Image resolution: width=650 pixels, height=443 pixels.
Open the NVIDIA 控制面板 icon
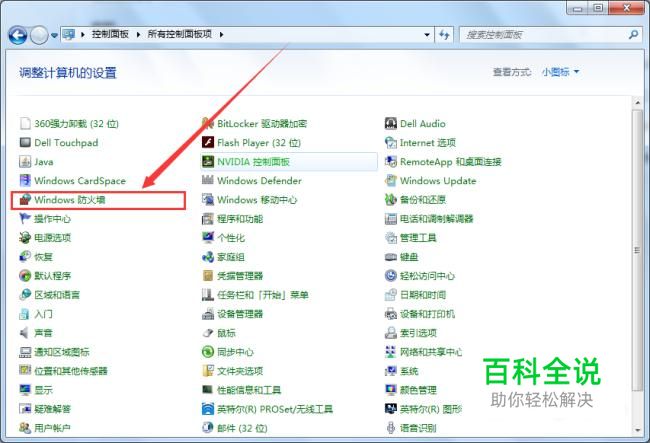(207, 162)
